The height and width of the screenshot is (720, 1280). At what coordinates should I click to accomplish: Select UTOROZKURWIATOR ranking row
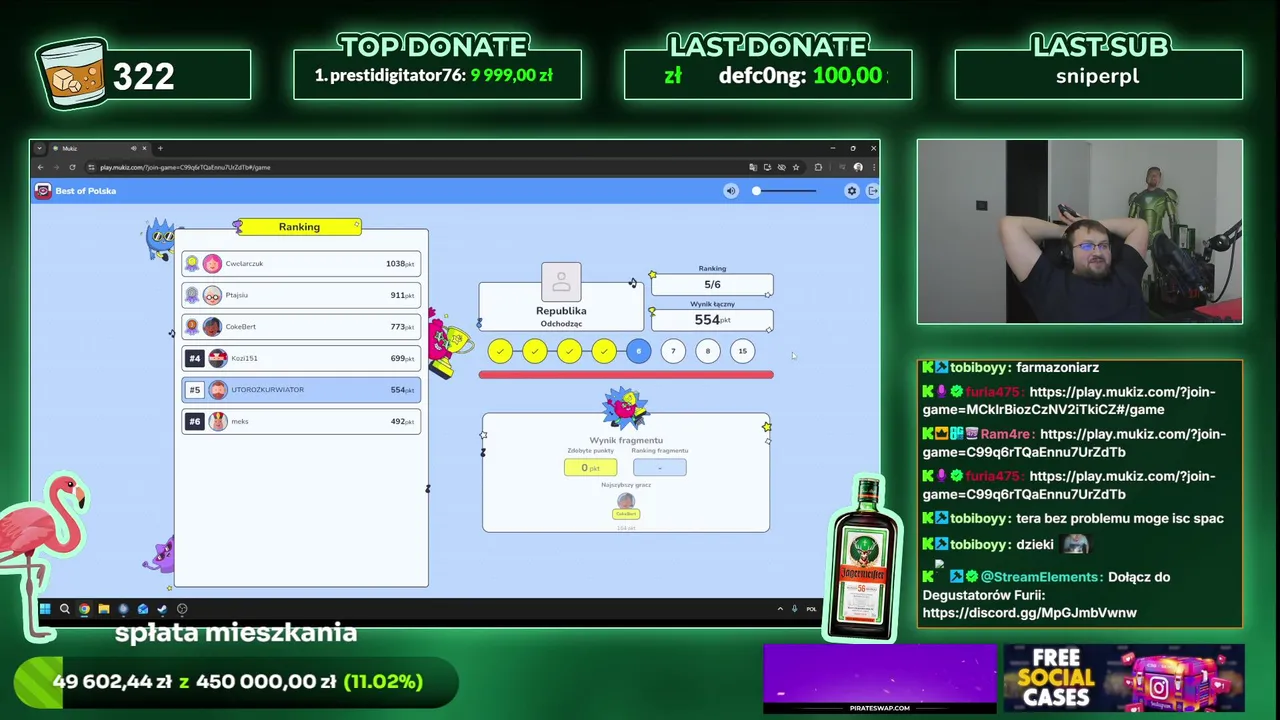click(x=301, y=390)
